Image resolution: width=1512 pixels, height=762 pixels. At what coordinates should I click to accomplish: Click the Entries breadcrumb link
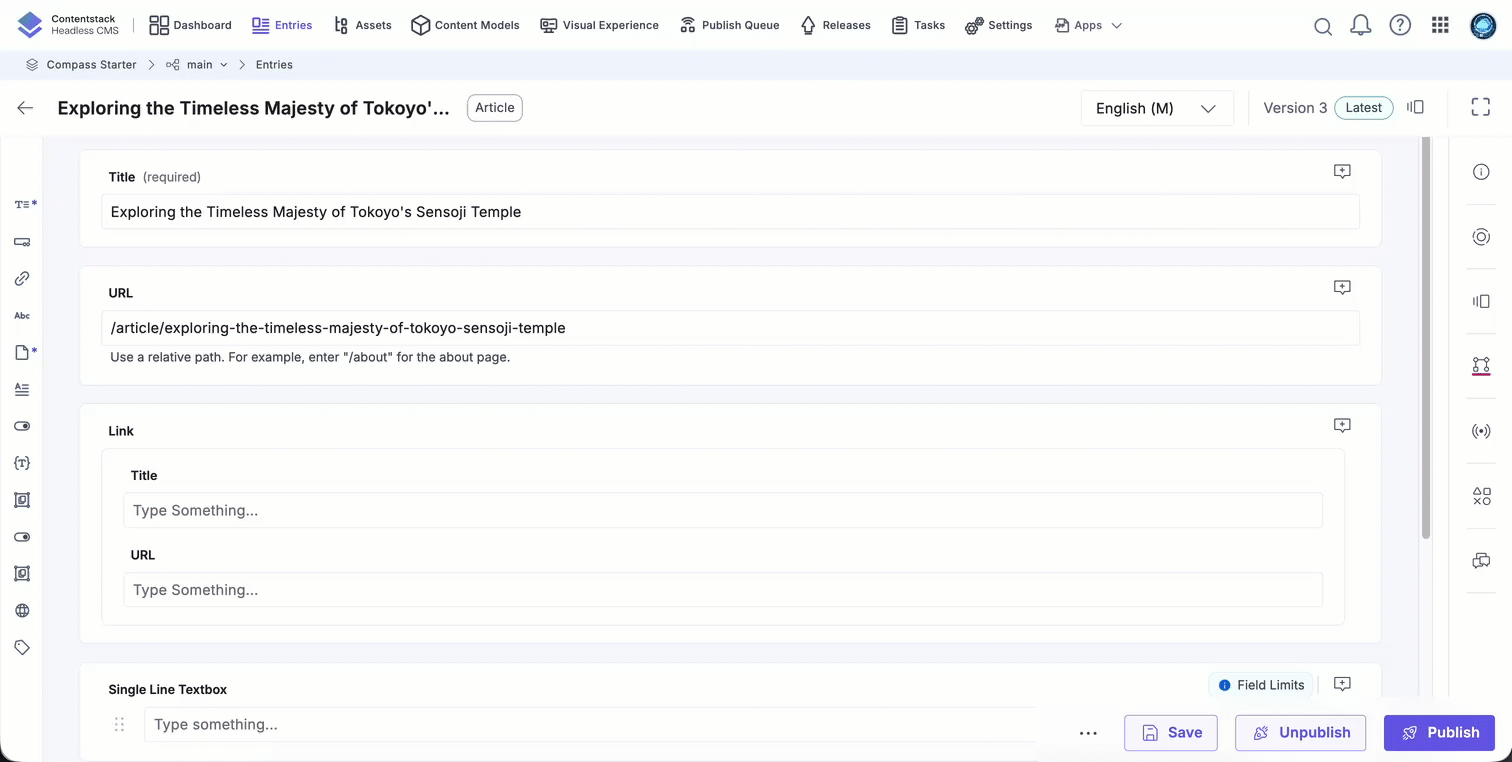[x=274, y=65]
